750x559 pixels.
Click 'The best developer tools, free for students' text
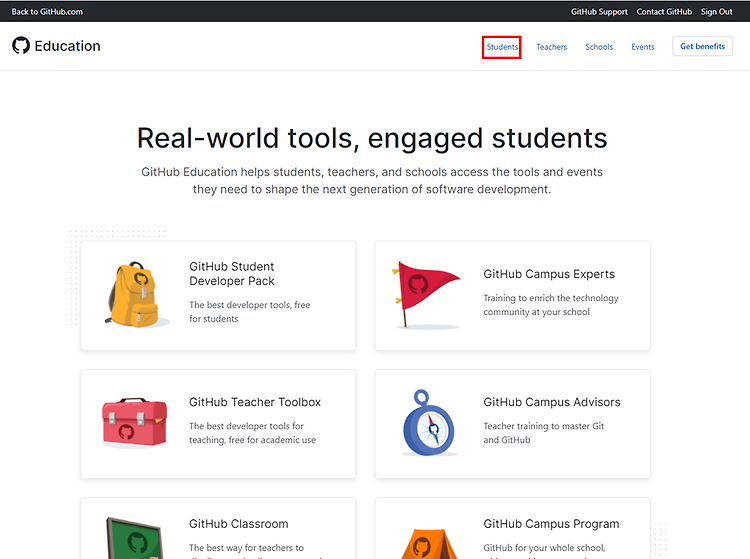[250, 312]
